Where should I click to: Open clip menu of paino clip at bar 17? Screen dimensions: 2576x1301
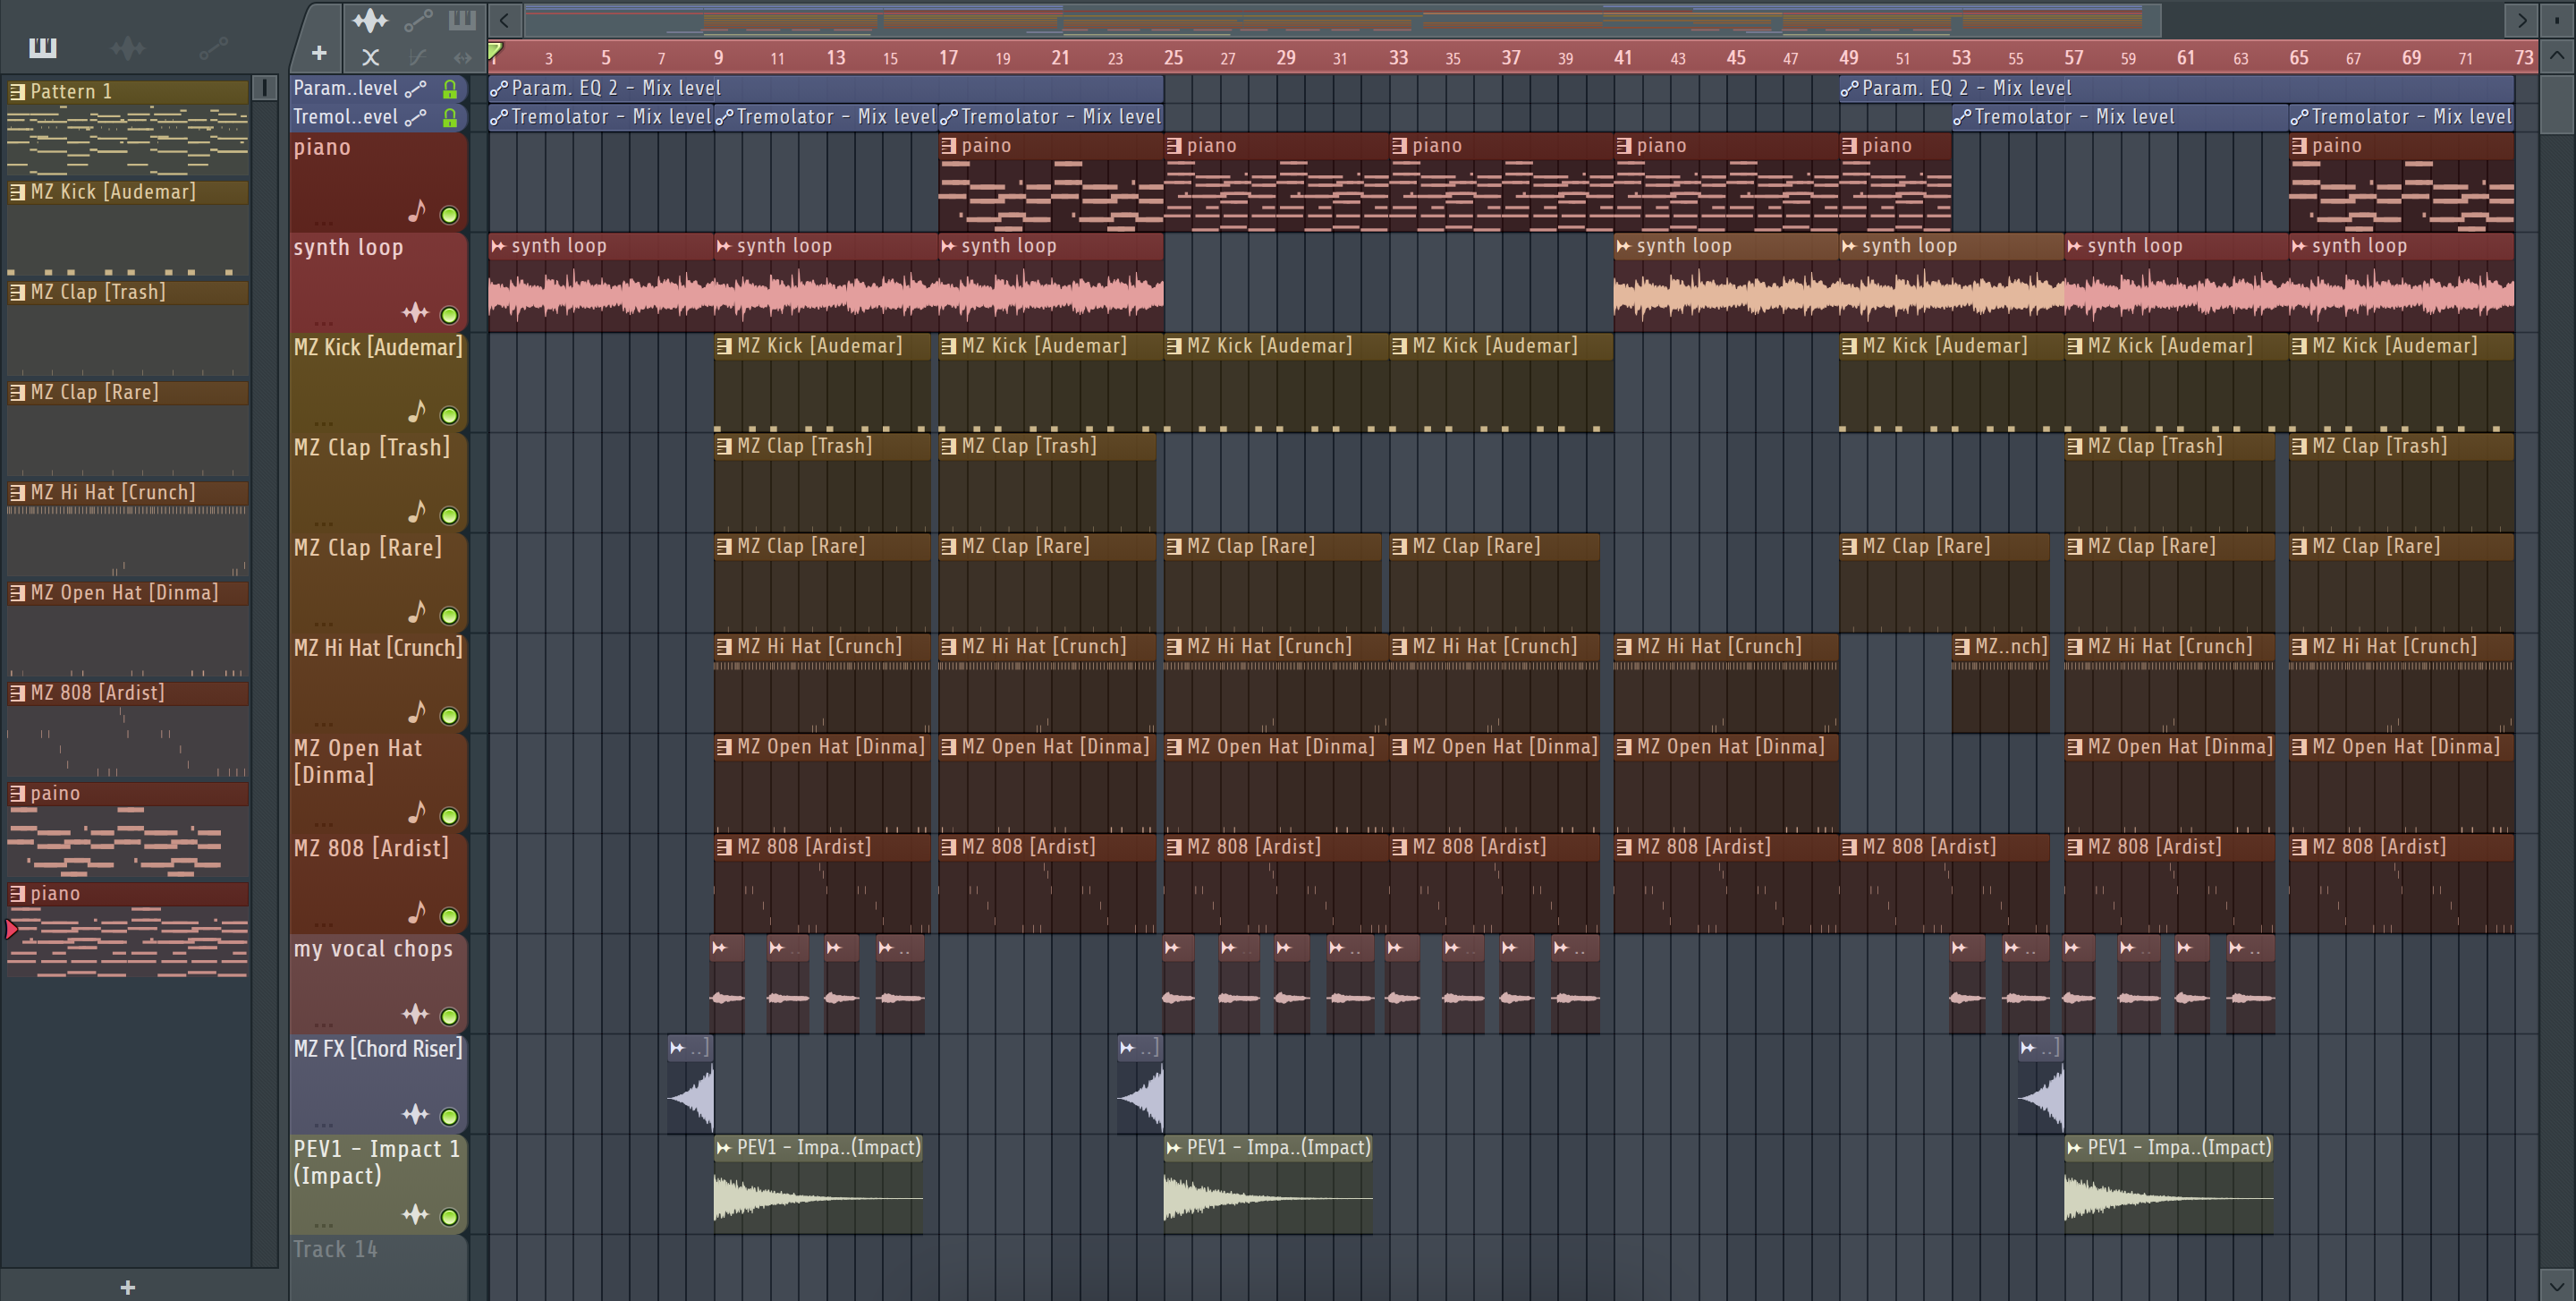948,146
